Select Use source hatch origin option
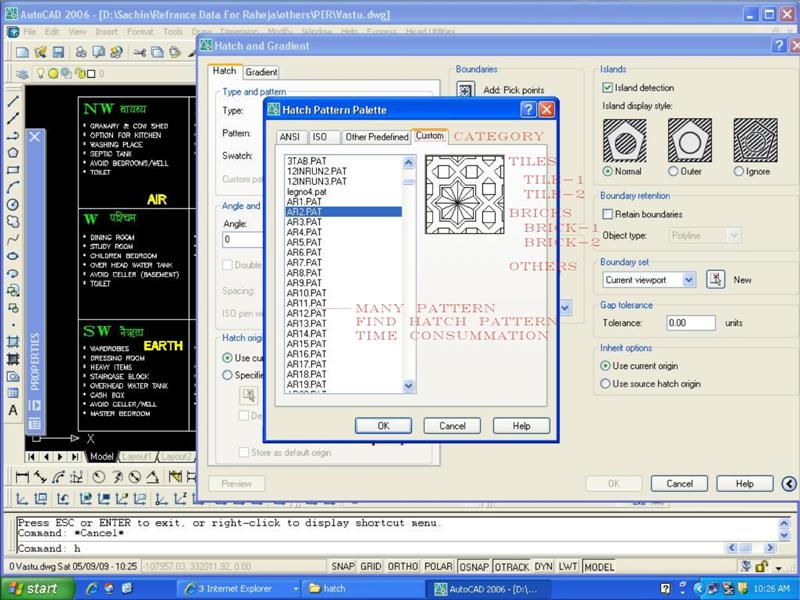 606,384
